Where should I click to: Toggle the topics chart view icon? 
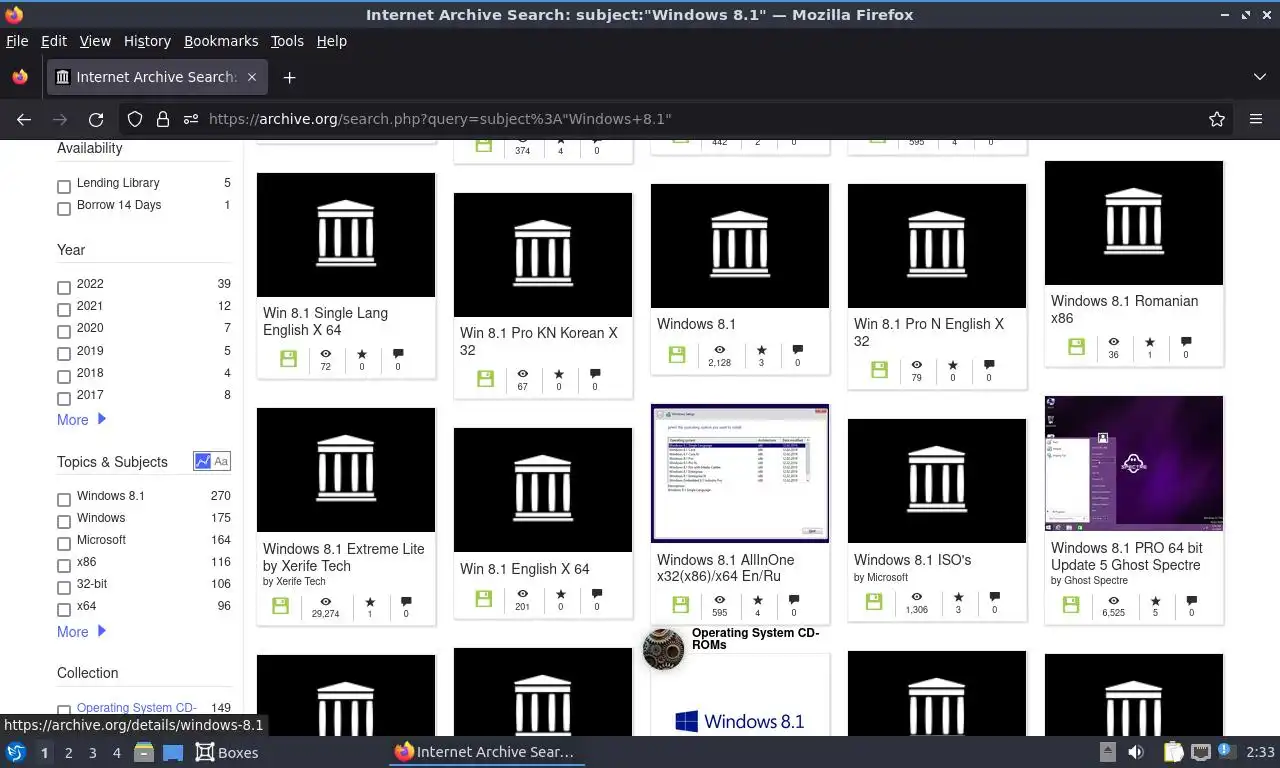point(203,461)
